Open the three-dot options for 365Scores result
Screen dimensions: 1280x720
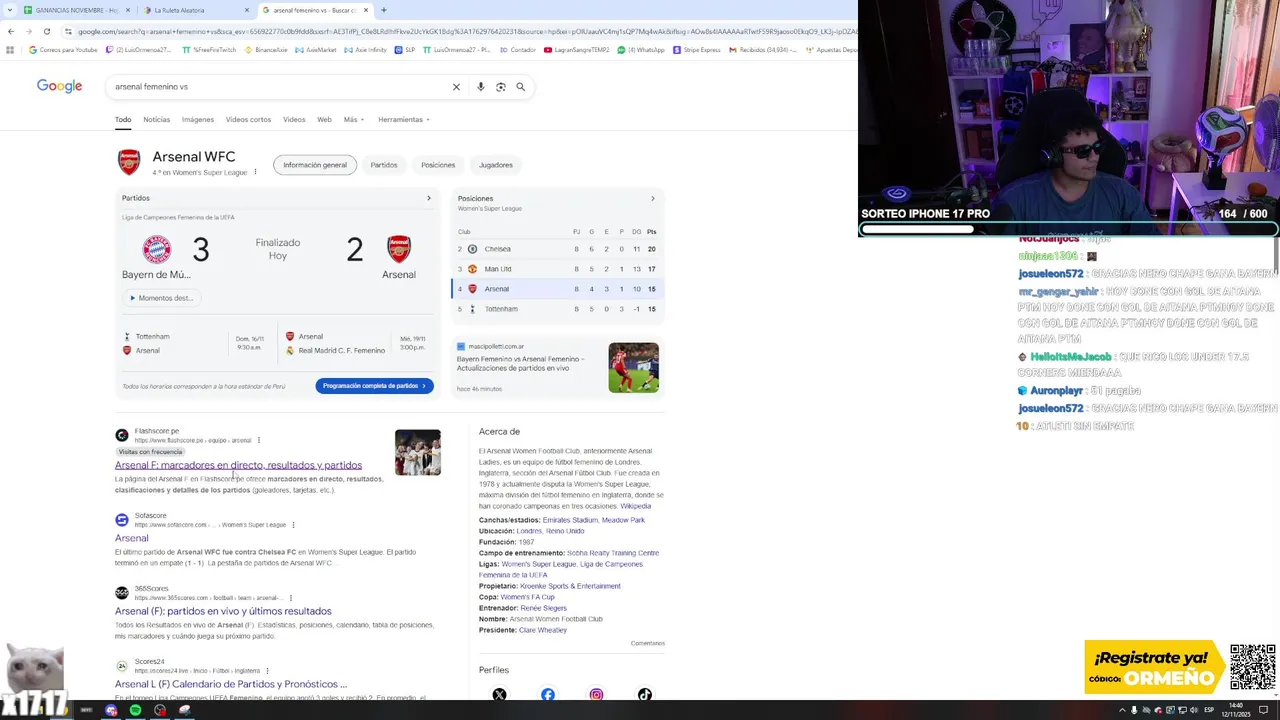click(x=290, y=598)
